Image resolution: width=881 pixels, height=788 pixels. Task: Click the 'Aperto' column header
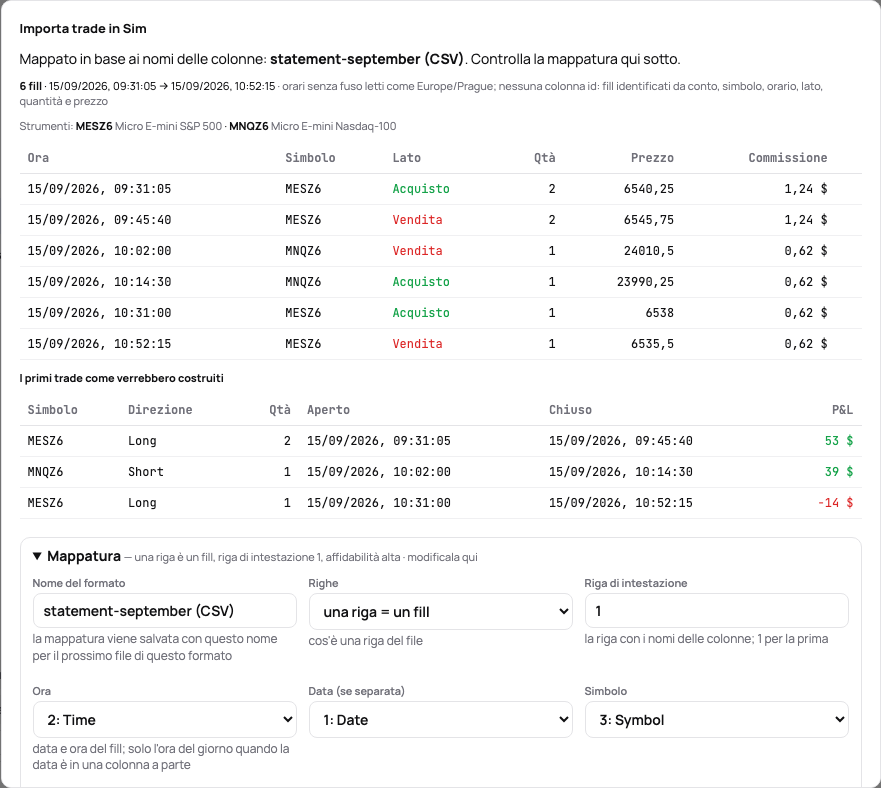[328, 410]
